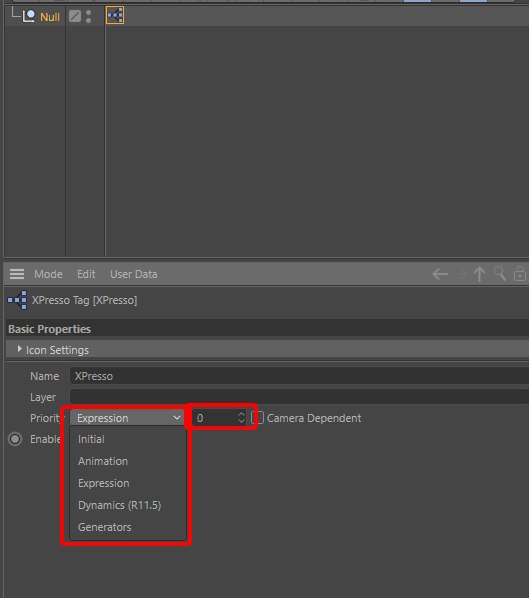Toggle the Null visibility dots
The width and height of the screenshot is (529, 598).
point(88,16)
